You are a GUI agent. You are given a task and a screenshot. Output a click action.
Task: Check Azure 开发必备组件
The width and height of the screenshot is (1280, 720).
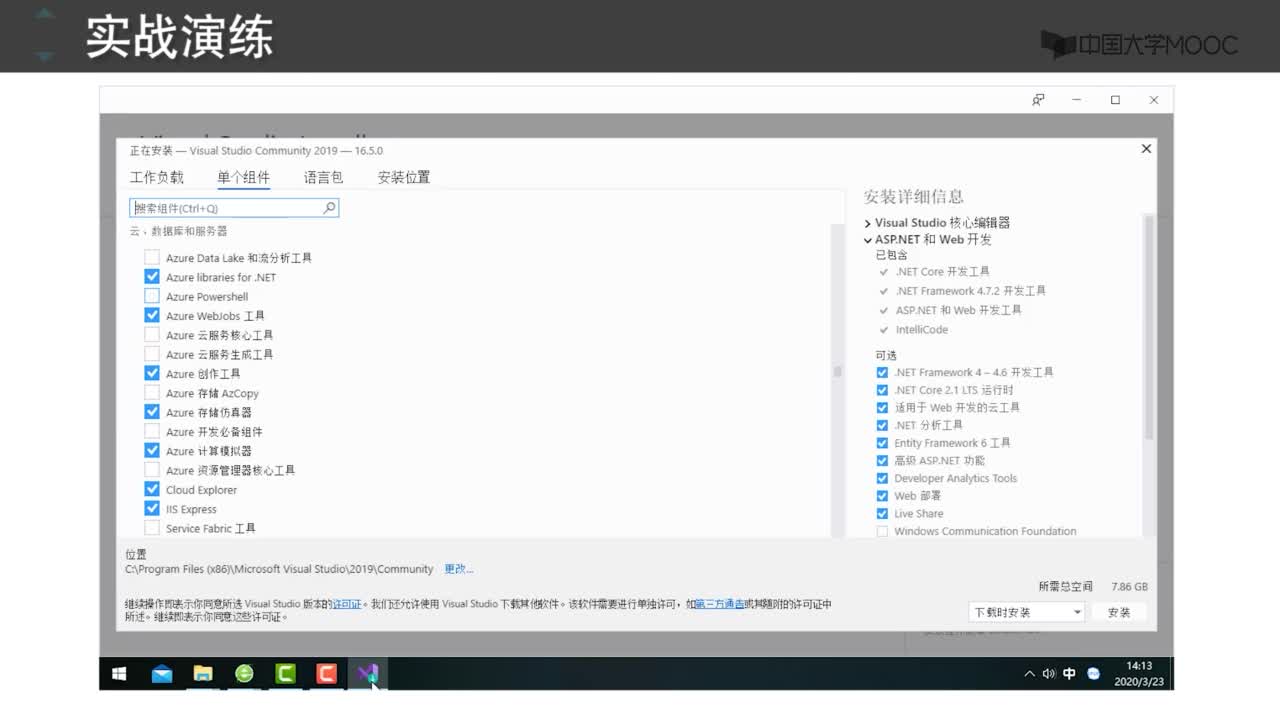tap(152, 431)
